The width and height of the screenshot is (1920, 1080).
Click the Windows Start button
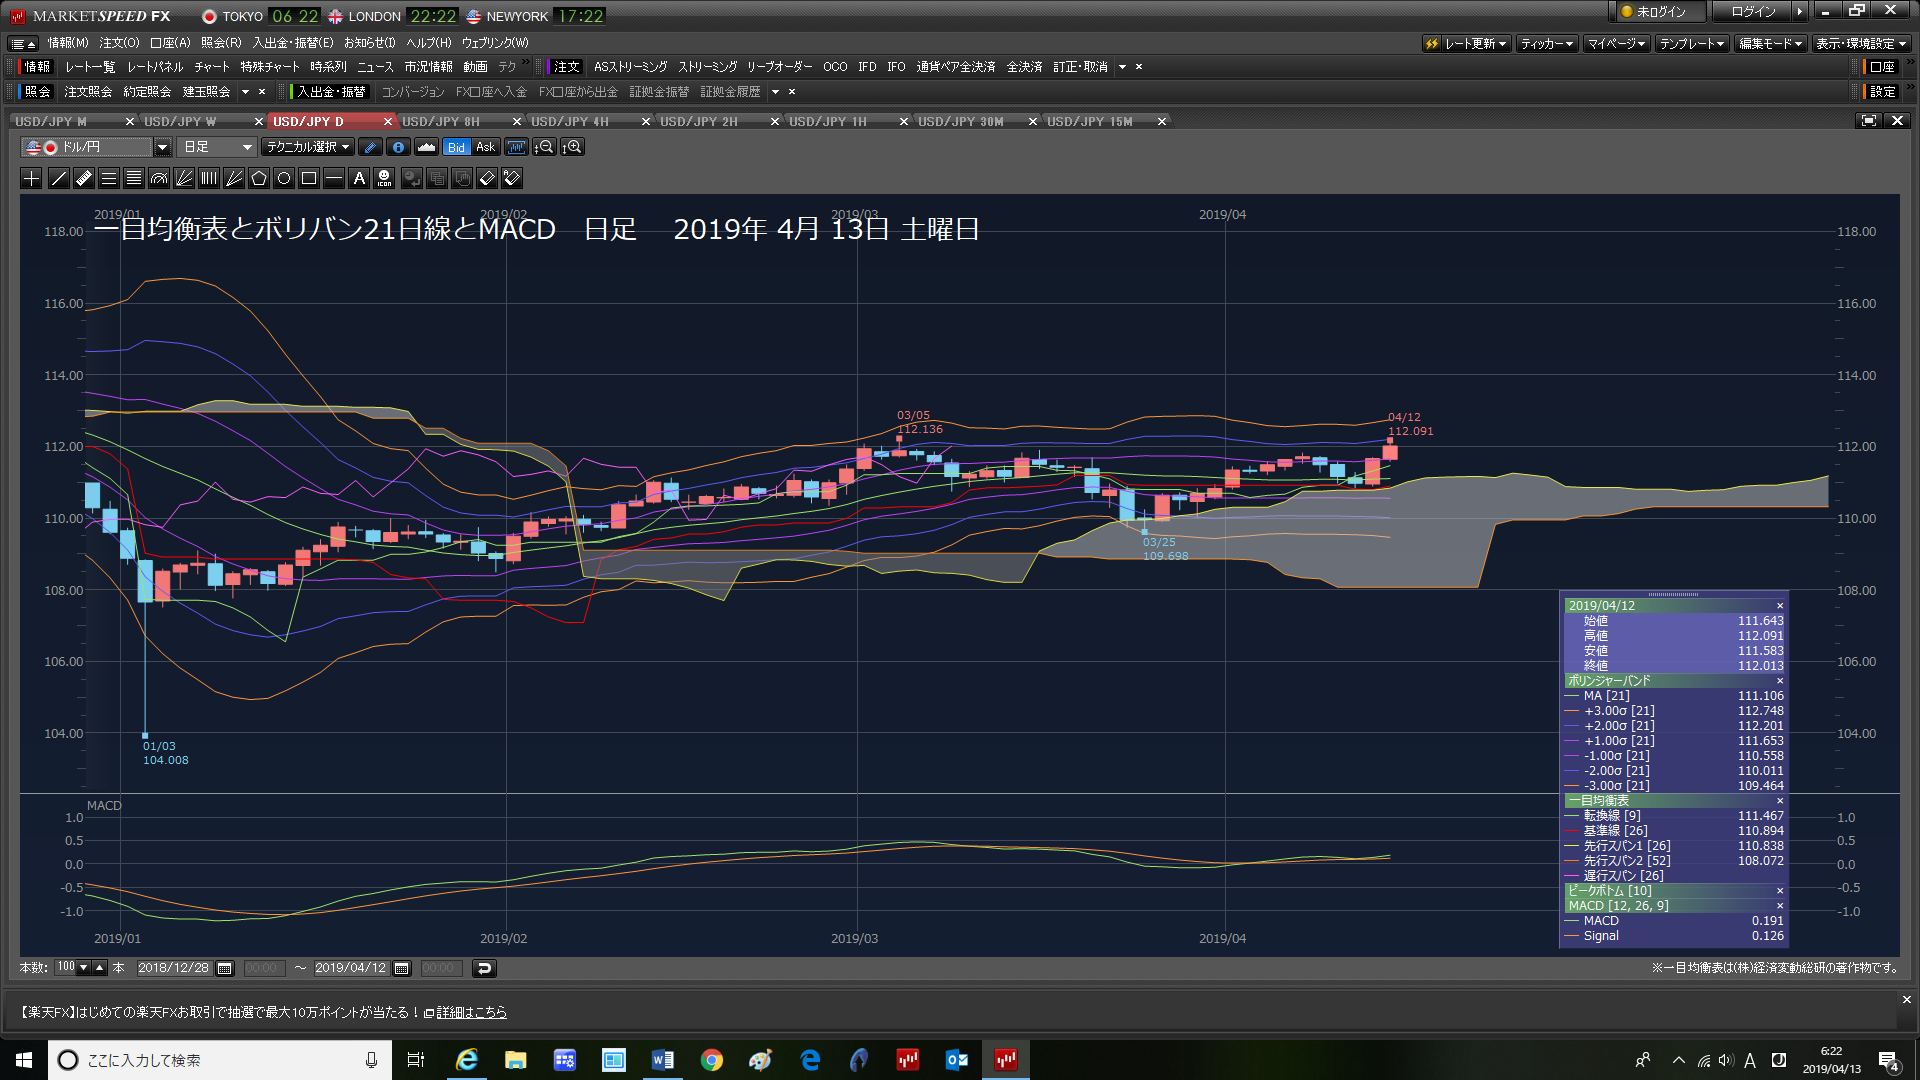pyautogui.click(x=24, y=1060)
